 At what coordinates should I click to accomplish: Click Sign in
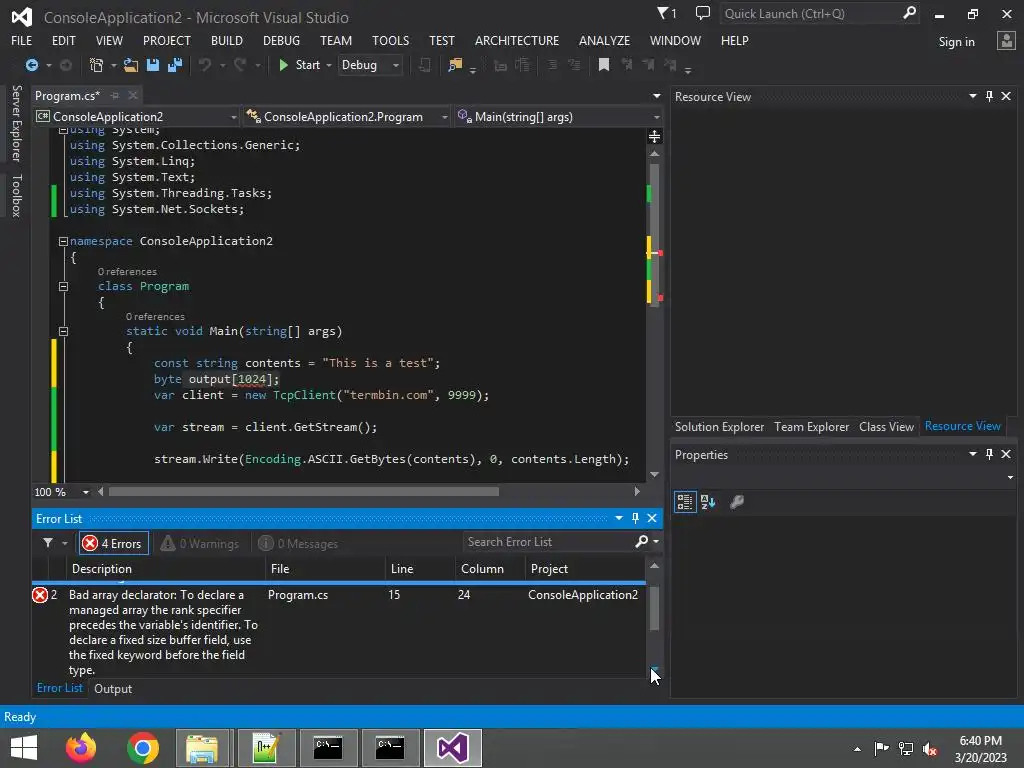tap(956, 42)
